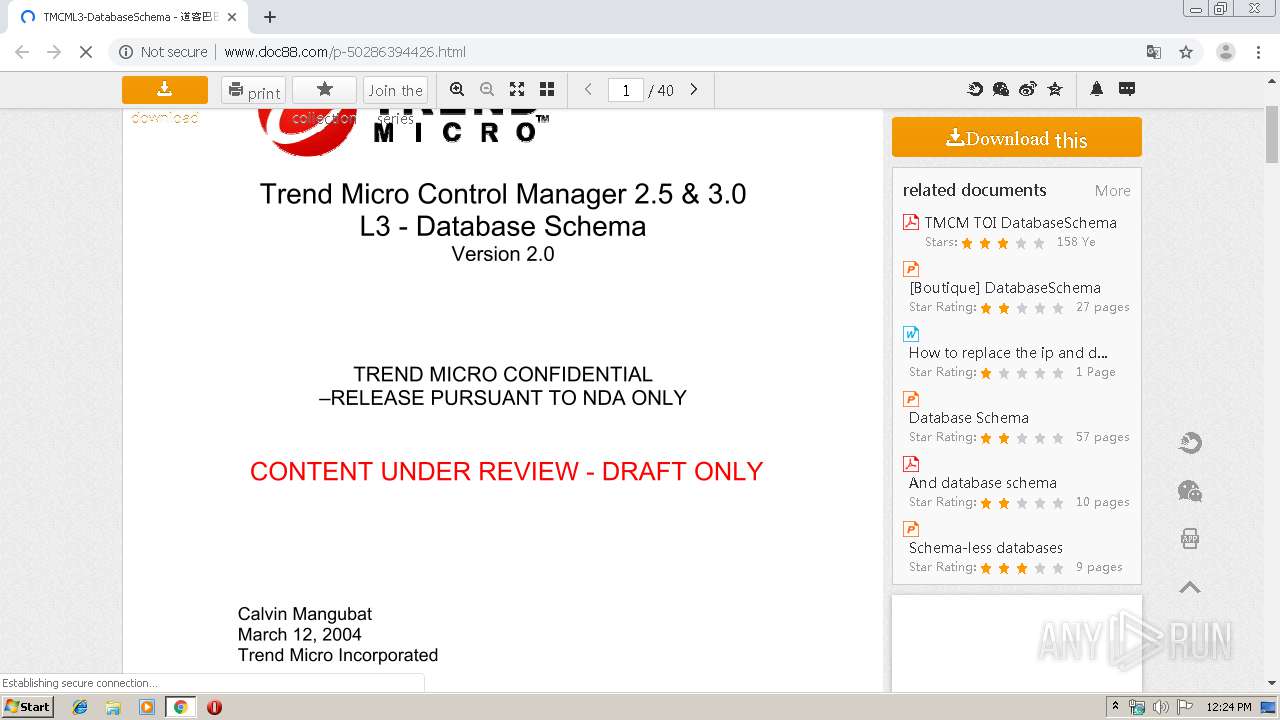The width and height of the screenshot is (1280, 720).
Task: Click the taskbar clock showing 12:24 PM
Action: pyautogui.click(x=1229, y=707)
